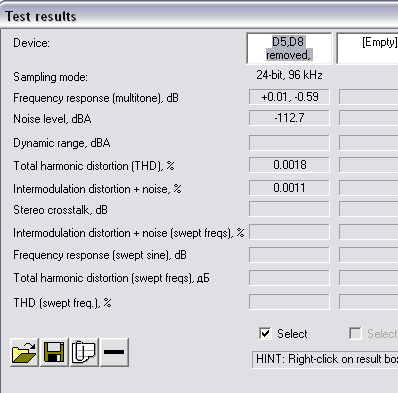Click the 'Sampling mode:' label

50,77
